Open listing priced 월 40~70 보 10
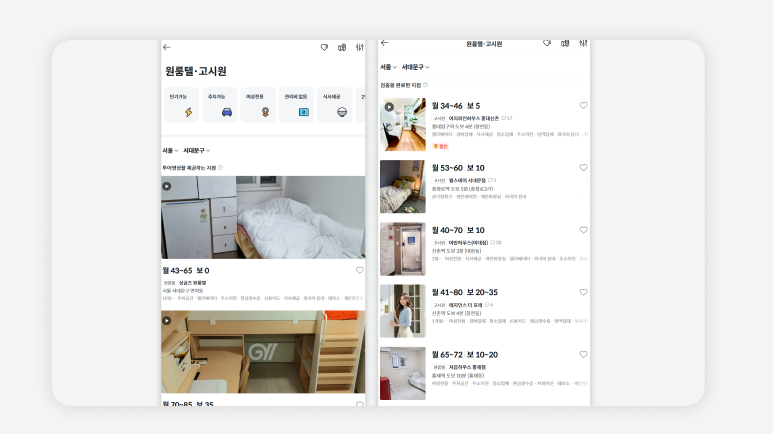 (x=458, y=230)
